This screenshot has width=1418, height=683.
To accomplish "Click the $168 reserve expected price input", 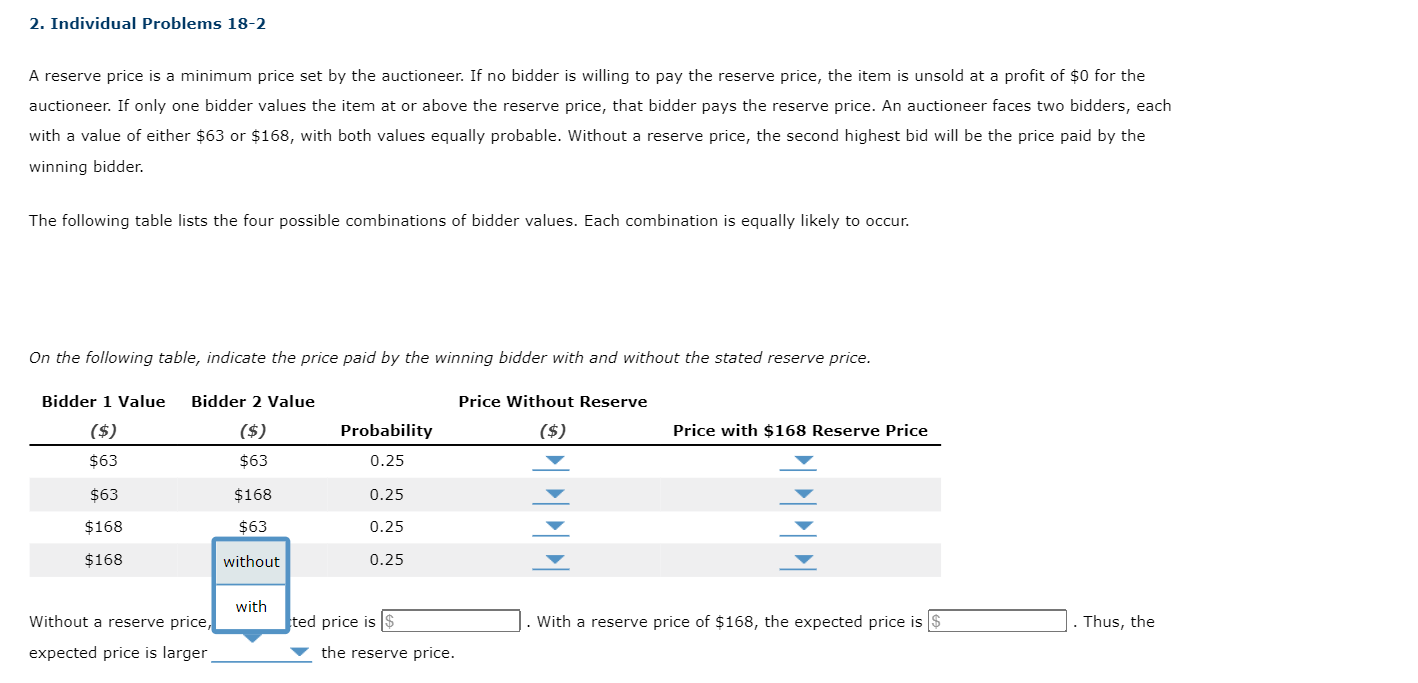I will click(996, 620).
